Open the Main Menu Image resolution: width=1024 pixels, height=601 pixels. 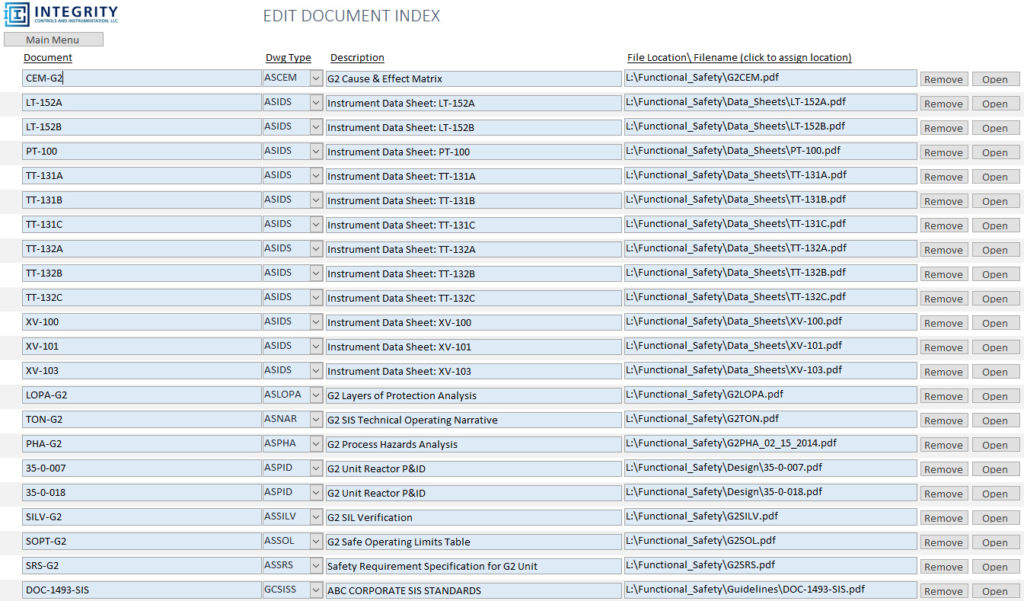pyautogui.click(x=53, y=40)
